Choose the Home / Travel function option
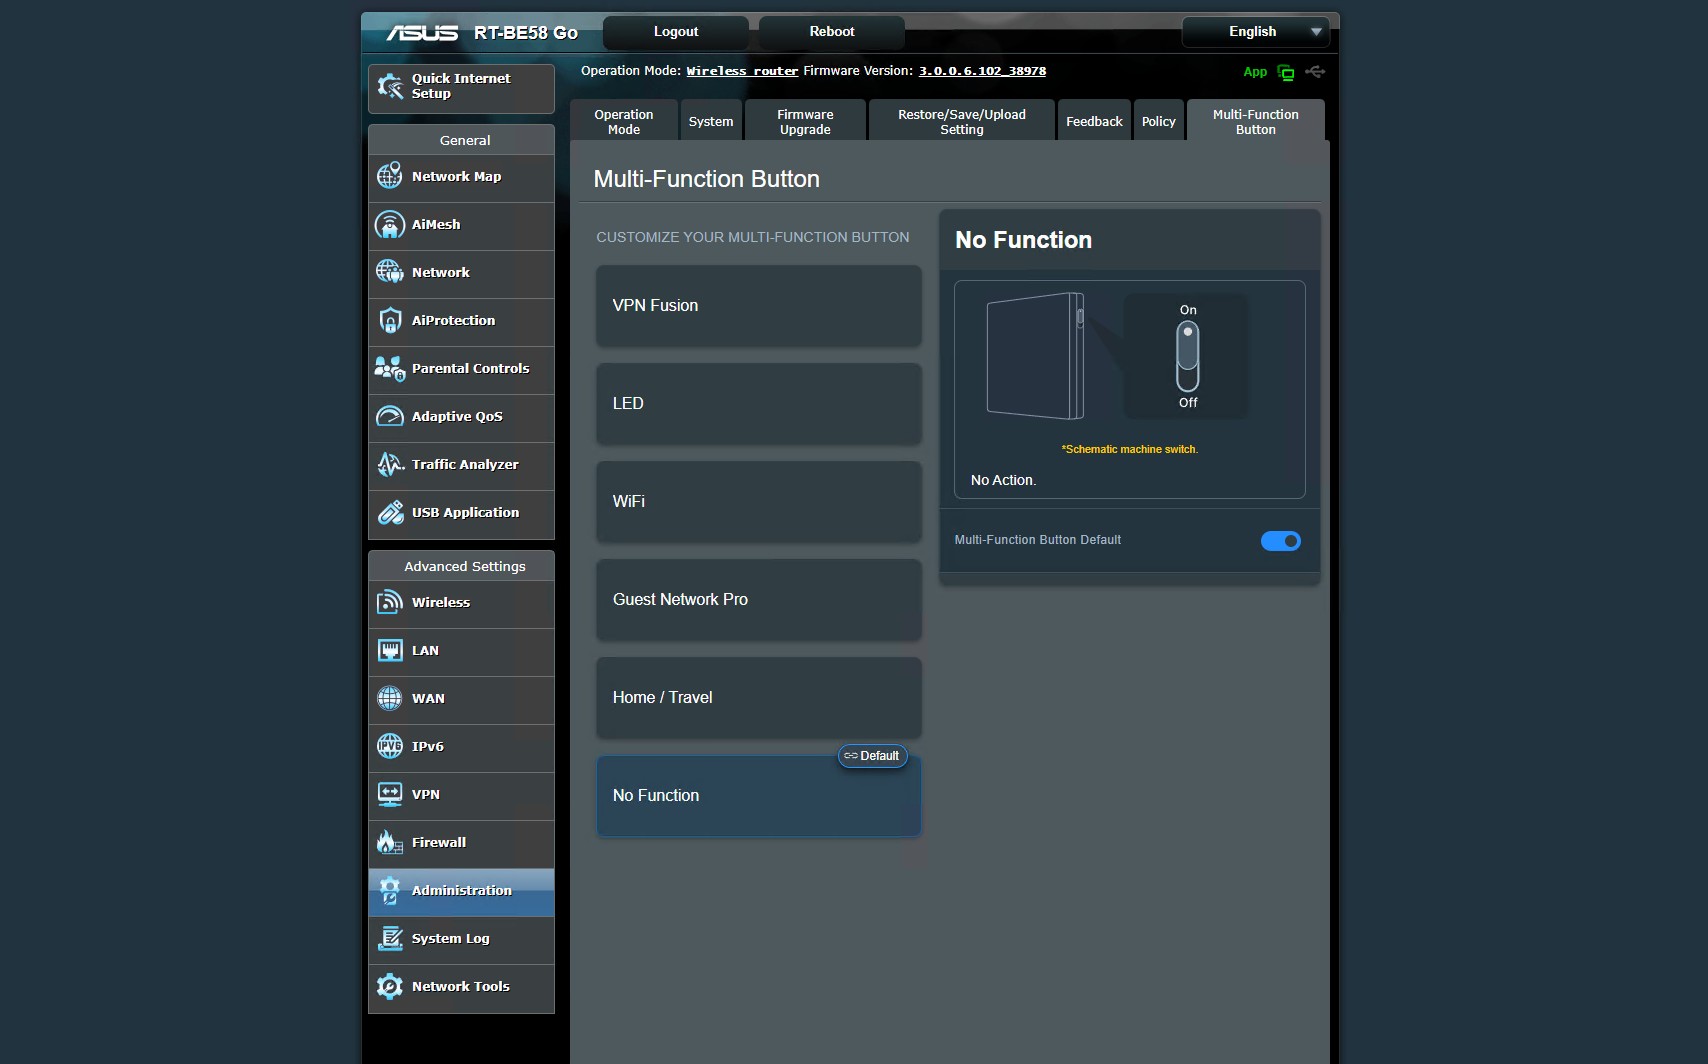1708x1064 pixels. tap(758, 698)
